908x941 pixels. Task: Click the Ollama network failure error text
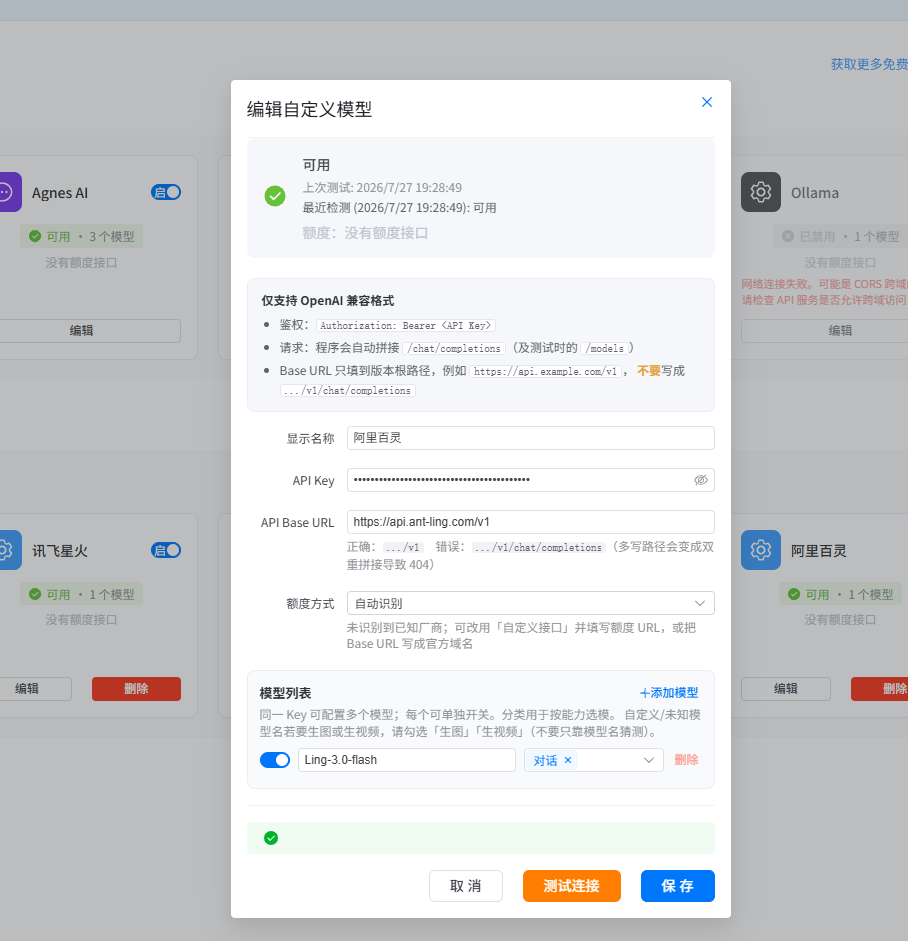[x=825, y=292]
